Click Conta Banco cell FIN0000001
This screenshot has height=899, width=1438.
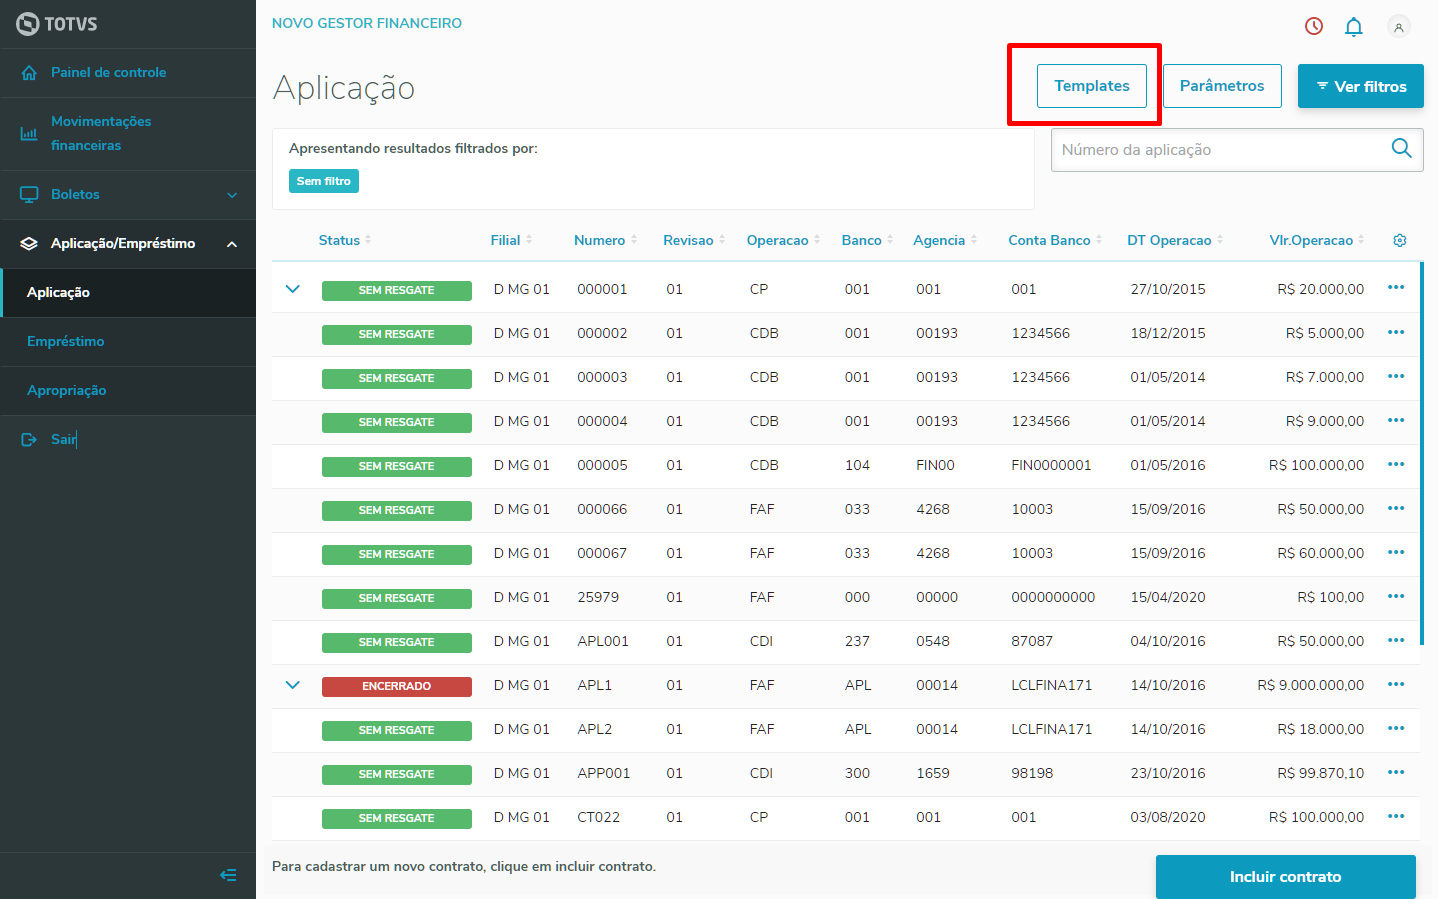click(1051, 465)
